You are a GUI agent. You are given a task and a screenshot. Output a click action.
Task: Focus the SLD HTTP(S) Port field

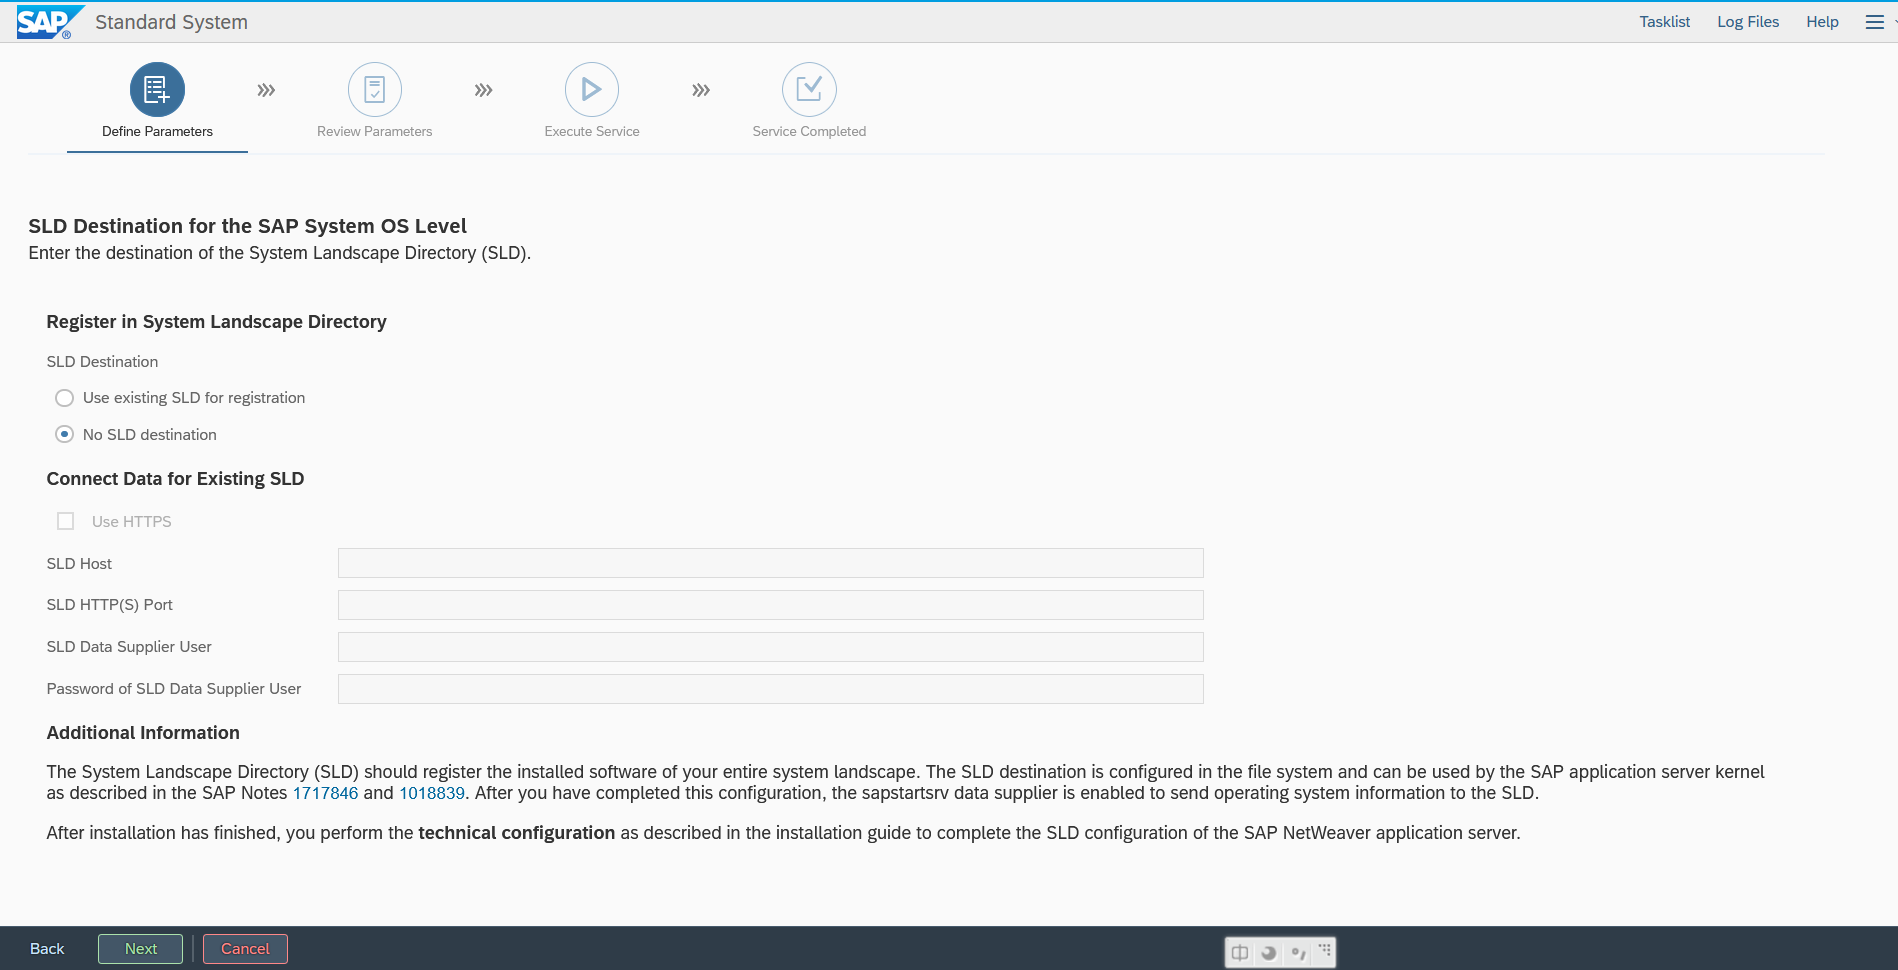coord(770,605)
